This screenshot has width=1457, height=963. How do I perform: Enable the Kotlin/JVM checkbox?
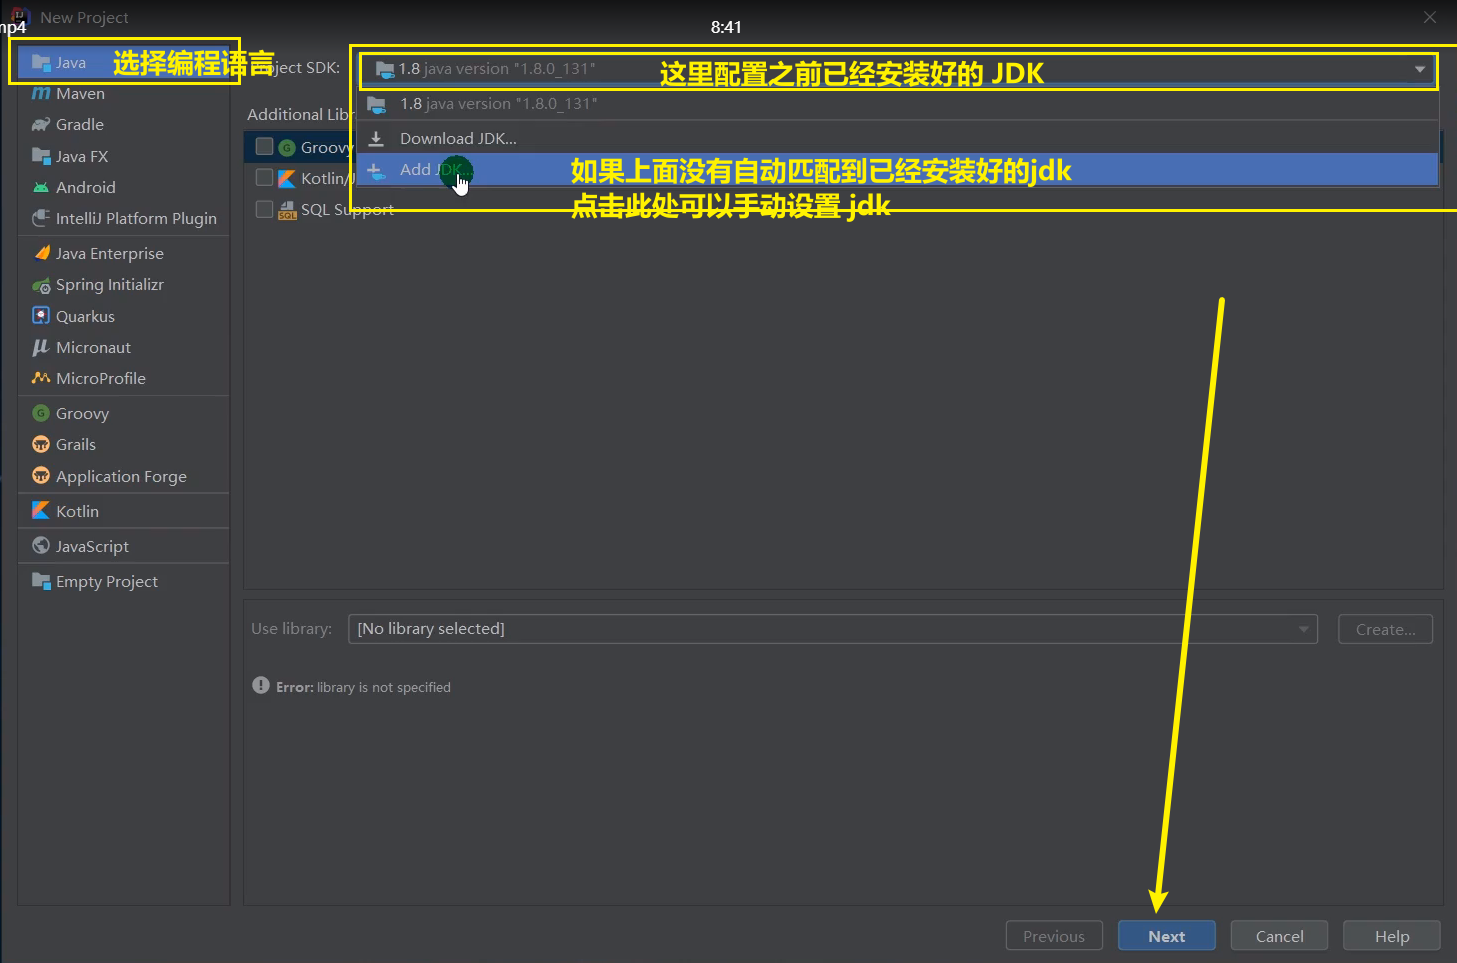[x=265, y=177]
